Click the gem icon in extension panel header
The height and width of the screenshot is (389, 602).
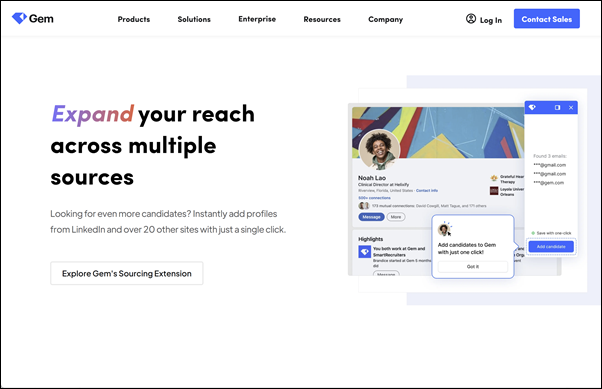pos(532,108)
